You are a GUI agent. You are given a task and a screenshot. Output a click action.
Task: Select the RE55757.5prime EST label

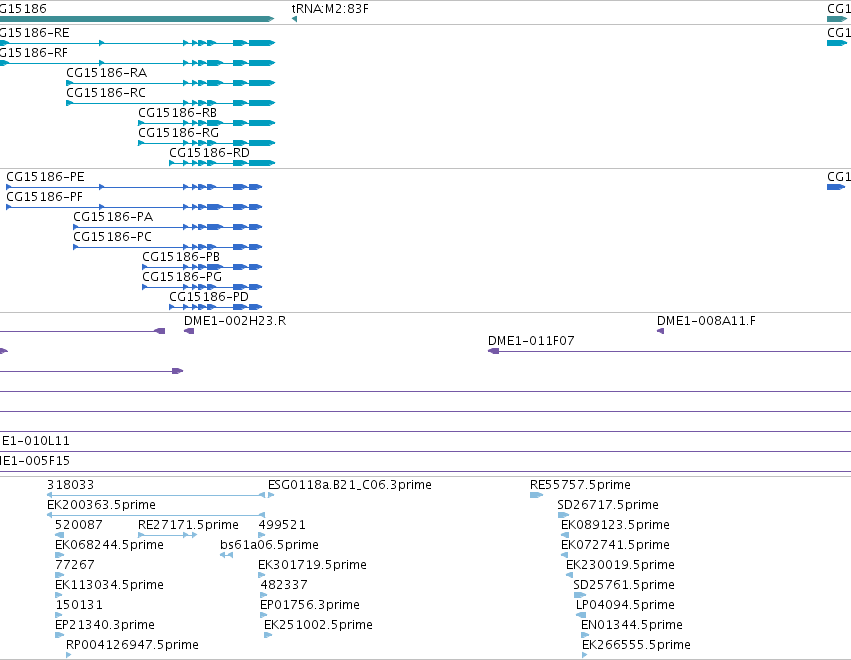pyautogui.click(x=581, y=485)
